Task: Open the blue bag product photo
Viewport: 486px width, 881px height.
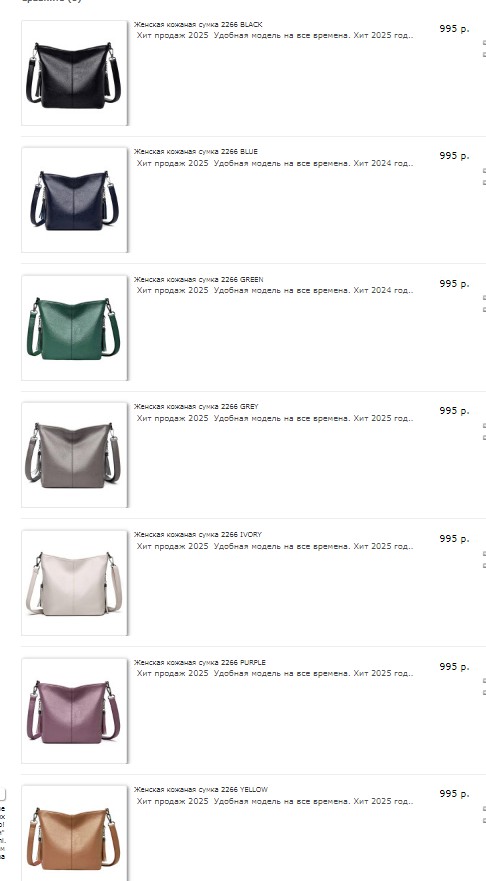Action: click(74, 200)
